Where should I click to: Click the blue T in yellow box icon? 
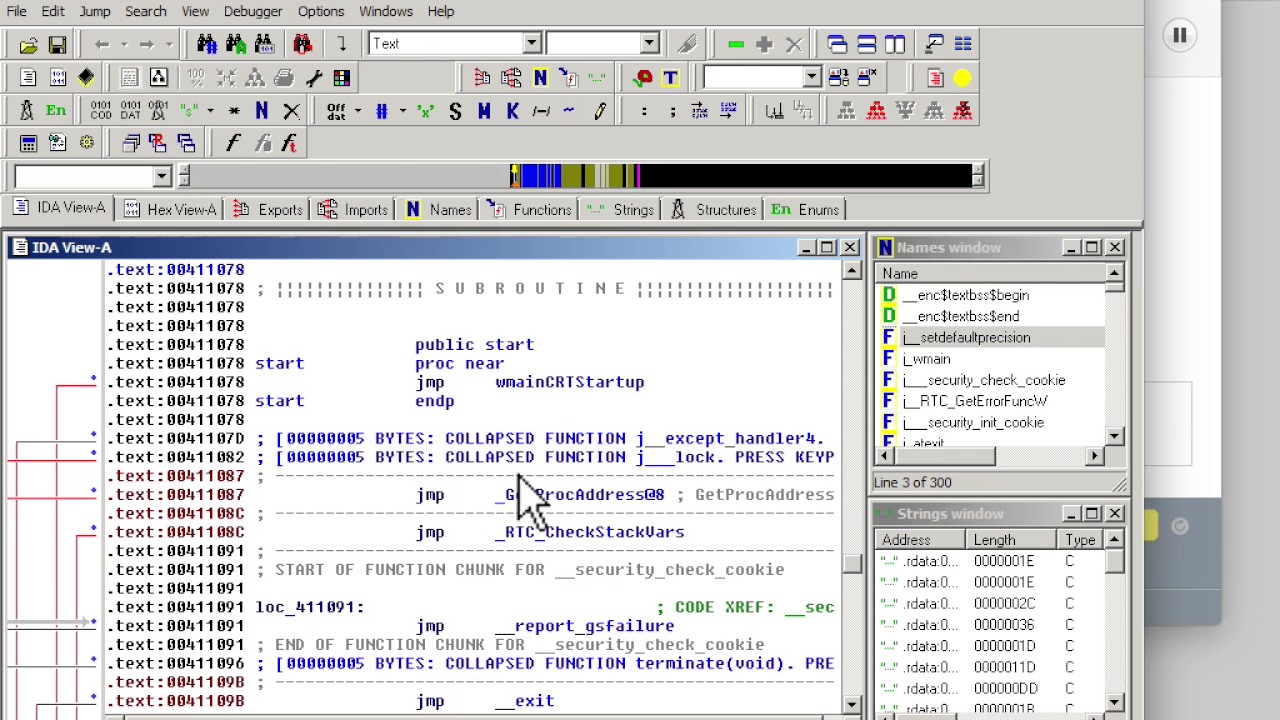670,78
